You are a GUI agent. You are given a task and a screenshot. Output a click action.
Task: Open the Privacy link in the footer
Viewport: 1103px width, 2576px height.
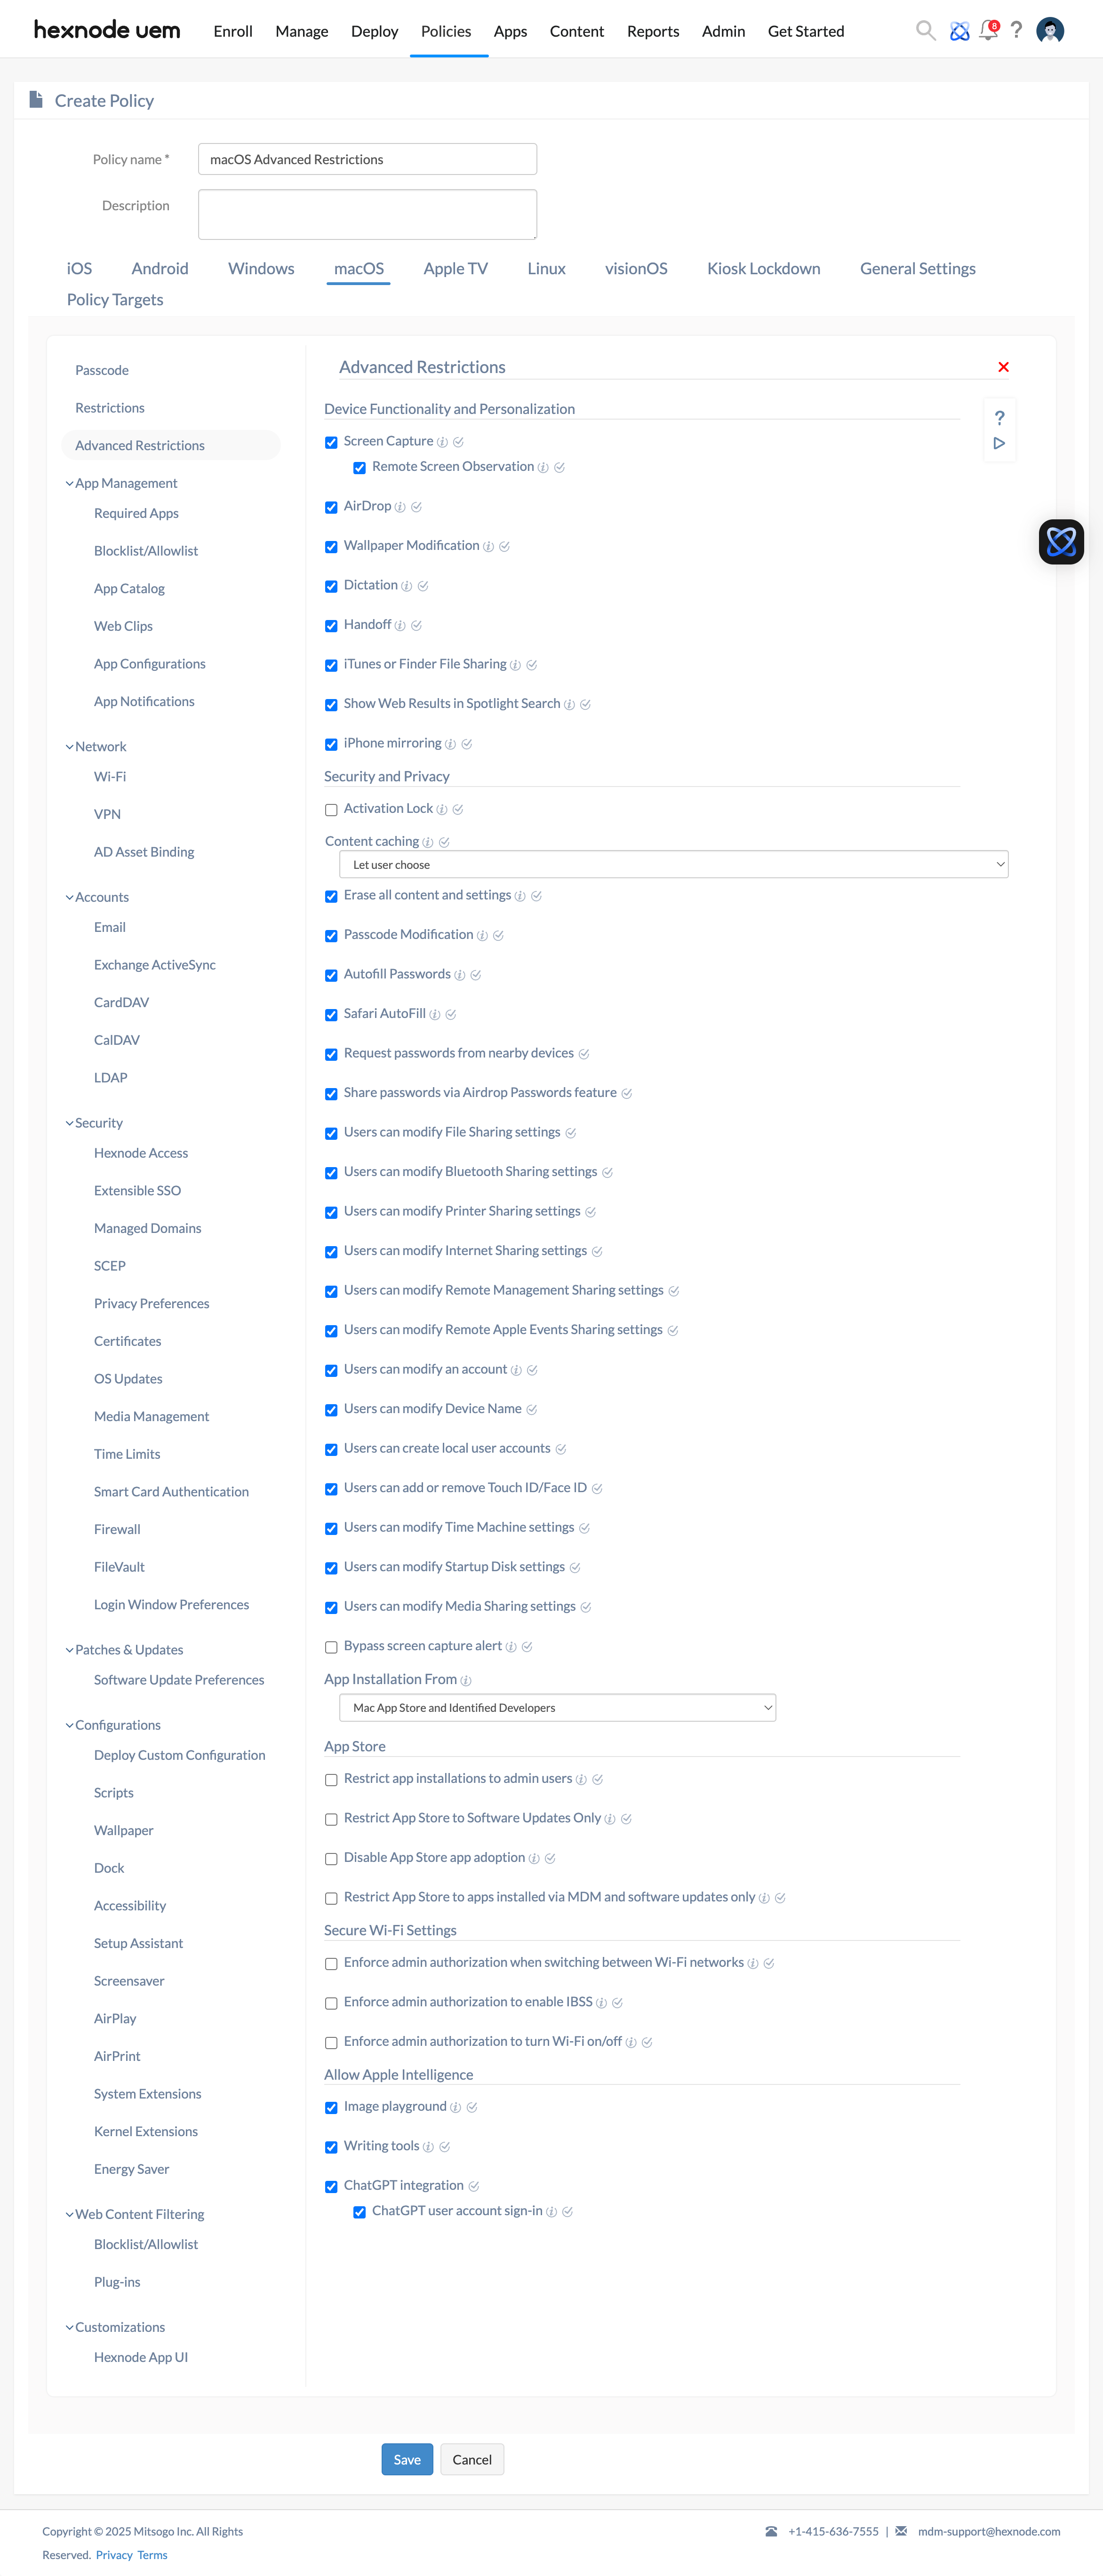114,2555
